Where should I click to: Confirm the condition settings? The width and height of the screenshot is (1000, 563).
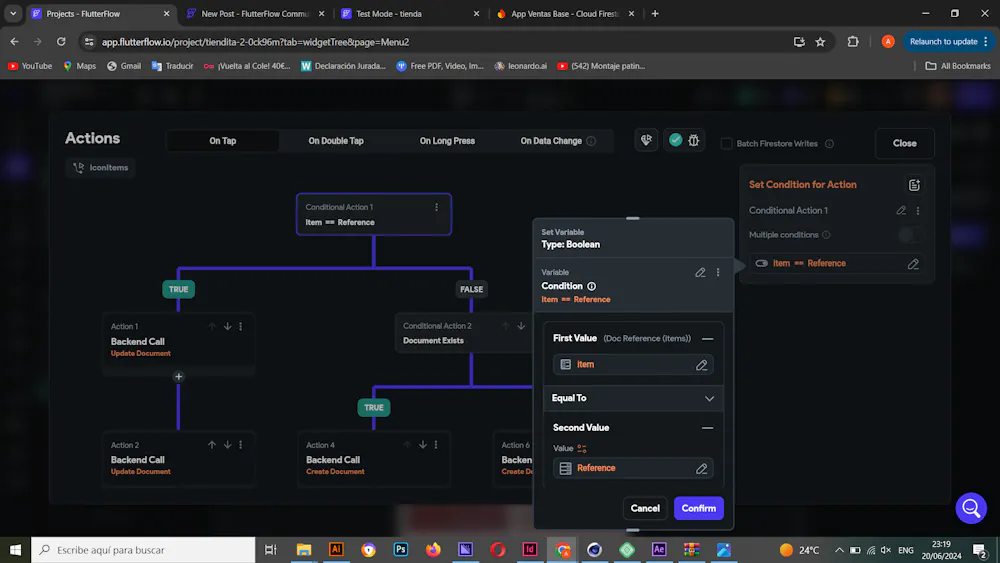(698, 508)
